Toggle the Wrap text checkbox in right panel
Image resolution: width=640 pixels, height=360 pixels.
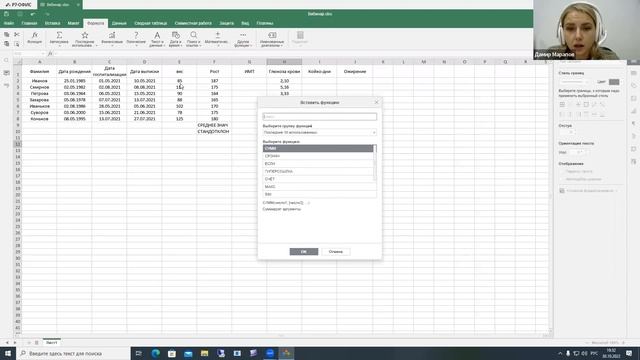(562, 171)
